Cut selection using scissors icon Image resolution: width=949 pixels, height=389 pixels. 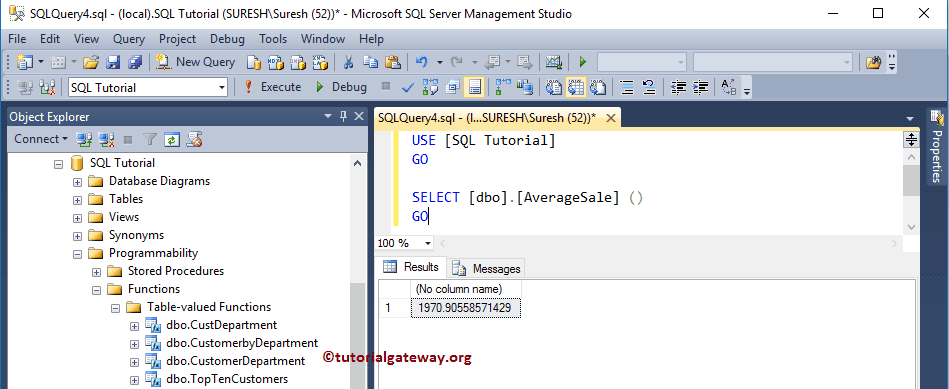coord(349,62)
